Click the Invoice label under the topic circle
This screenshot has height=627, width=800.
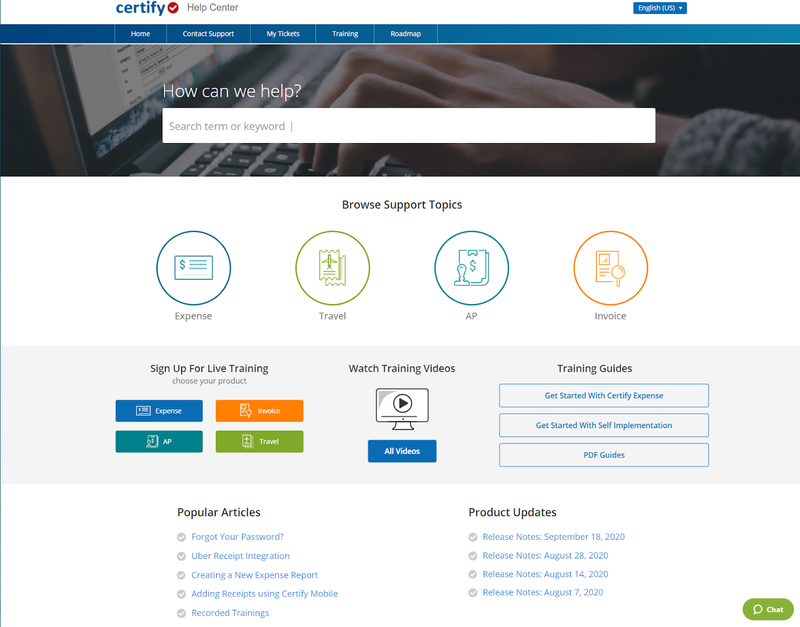[610, 316]
